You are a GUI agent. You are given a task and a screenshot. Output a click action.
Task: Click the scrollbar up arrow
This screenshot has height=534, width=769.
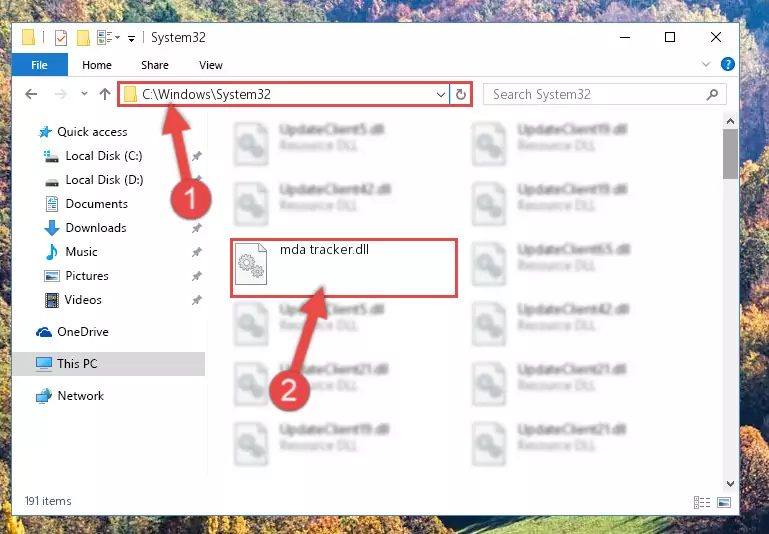click(x=730, y=121)
